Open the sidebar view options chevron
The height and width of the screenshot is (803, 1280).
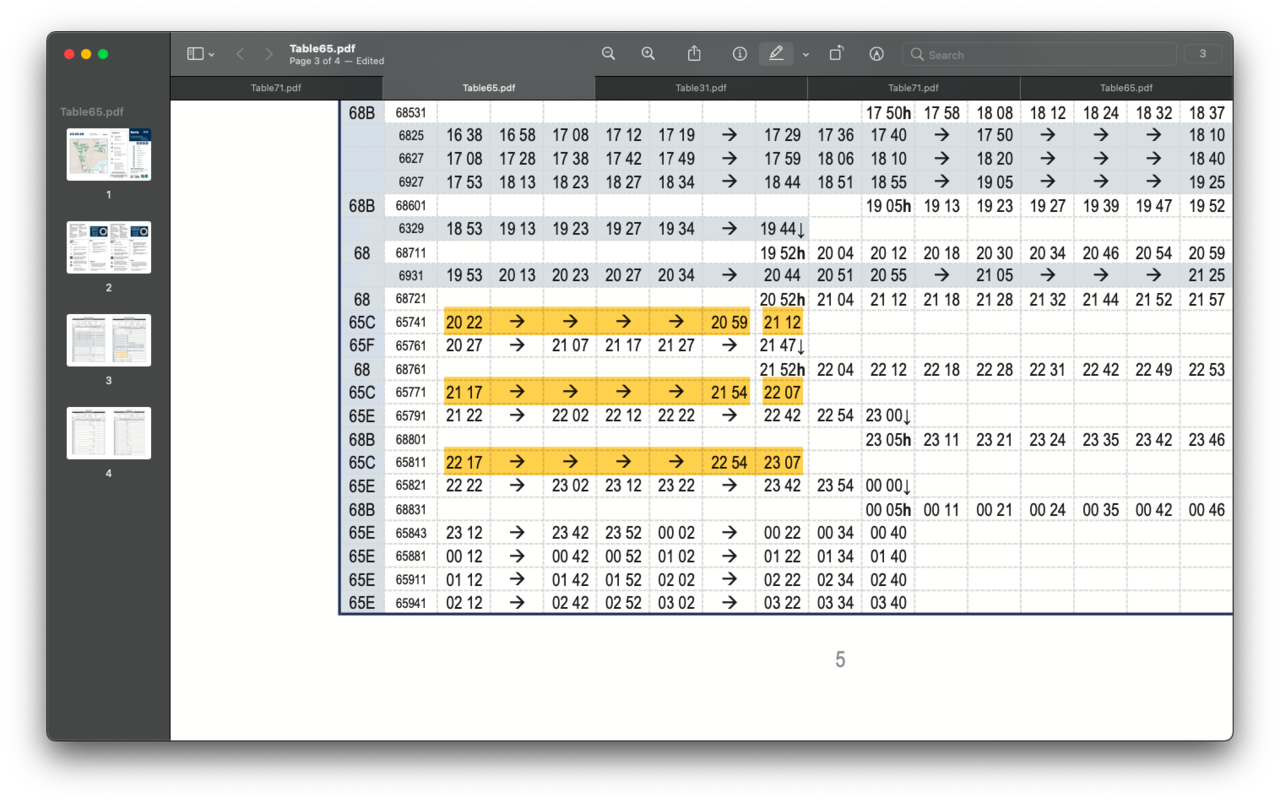pyautogui.click(x=211, y=55)
